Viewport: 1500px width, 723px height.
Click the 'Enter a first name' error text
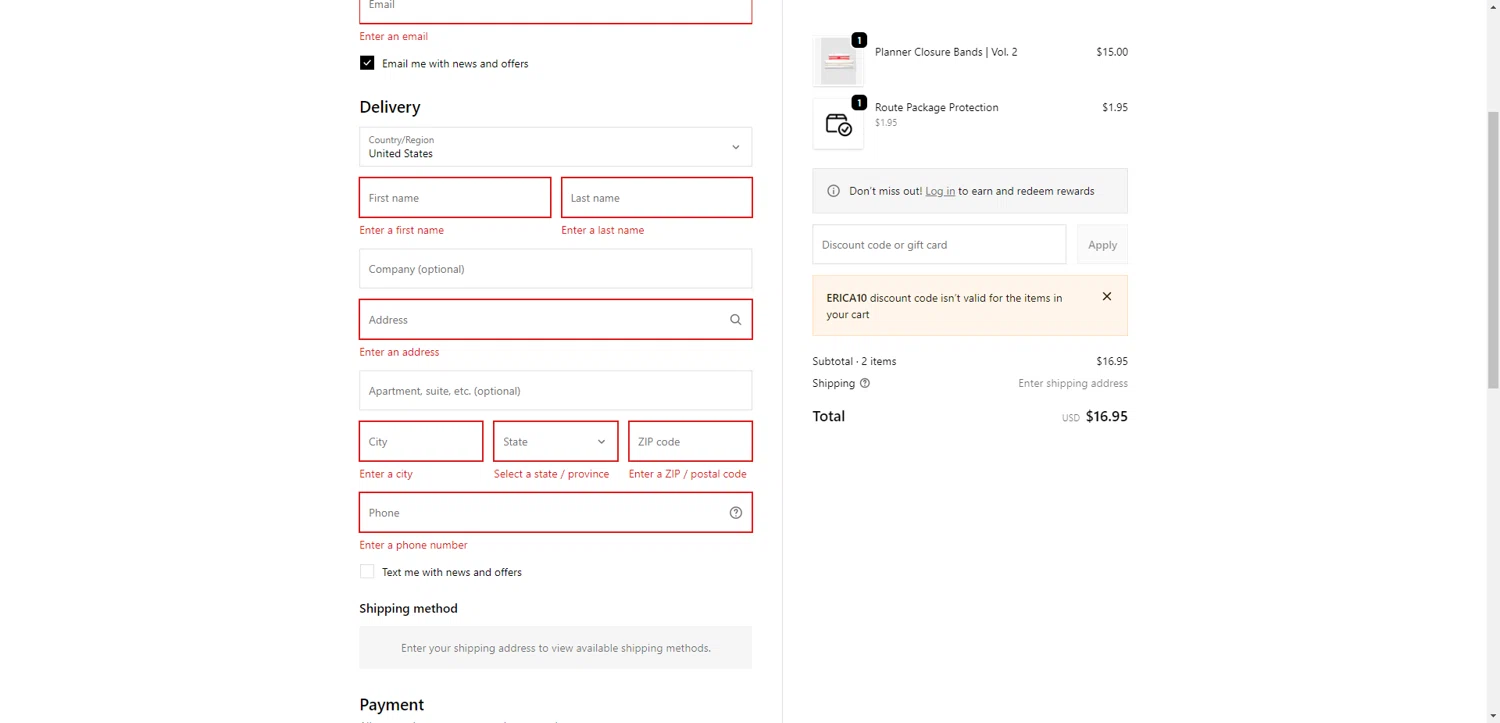(x=402, y=230)
